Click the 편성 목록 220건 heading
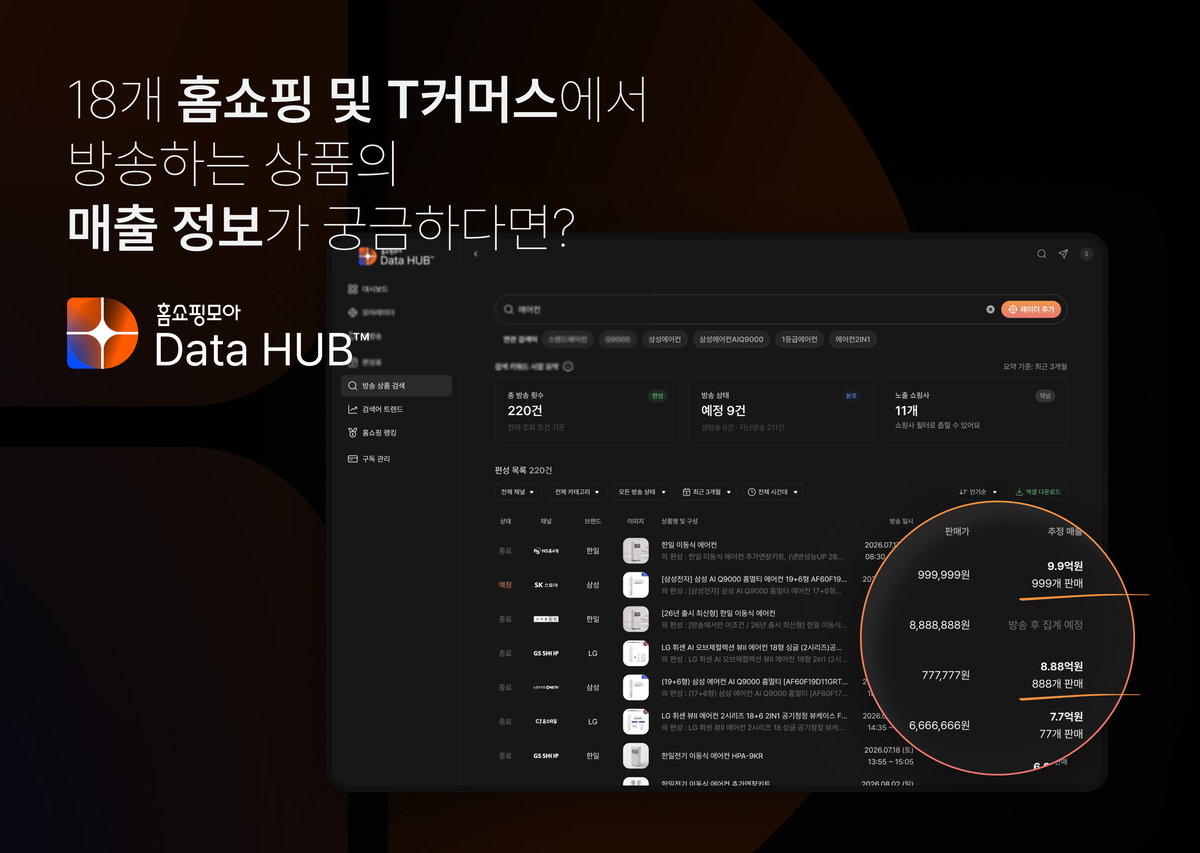1200x853 pixels. (x=523, y=470)
